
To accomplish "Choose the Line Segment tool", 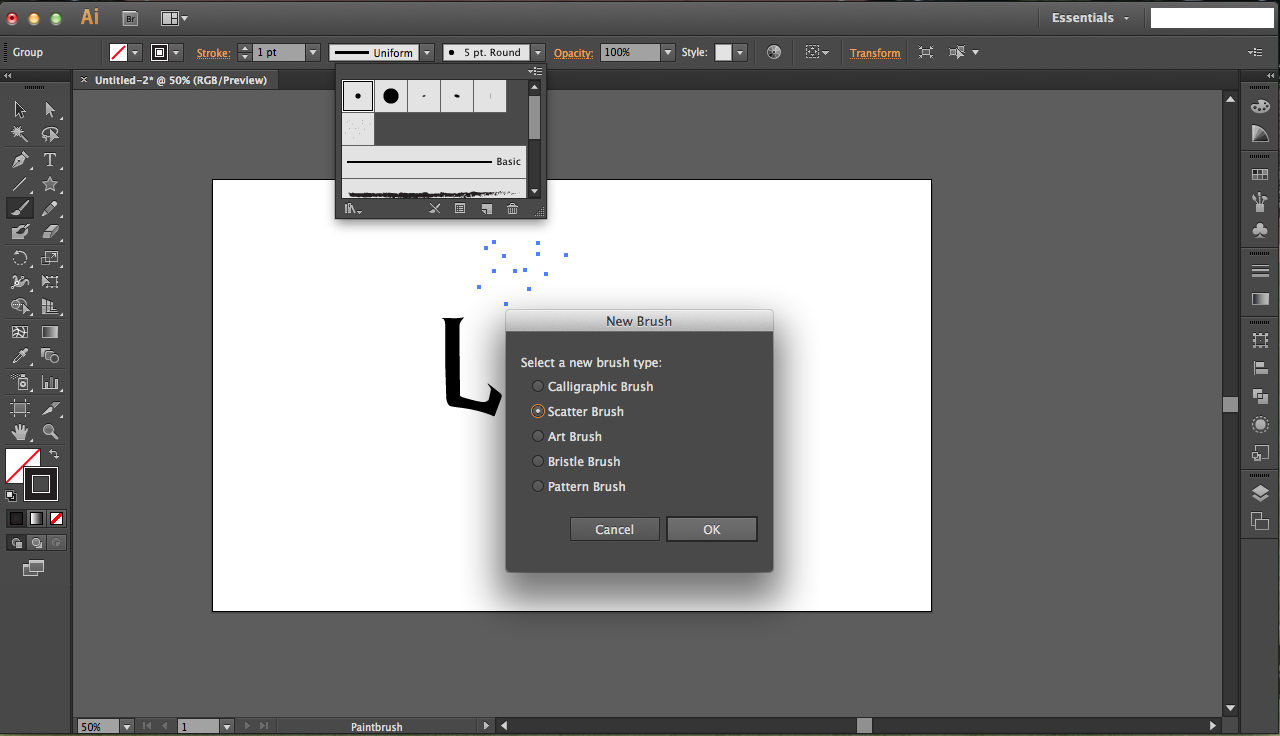I will click(20, 184).
